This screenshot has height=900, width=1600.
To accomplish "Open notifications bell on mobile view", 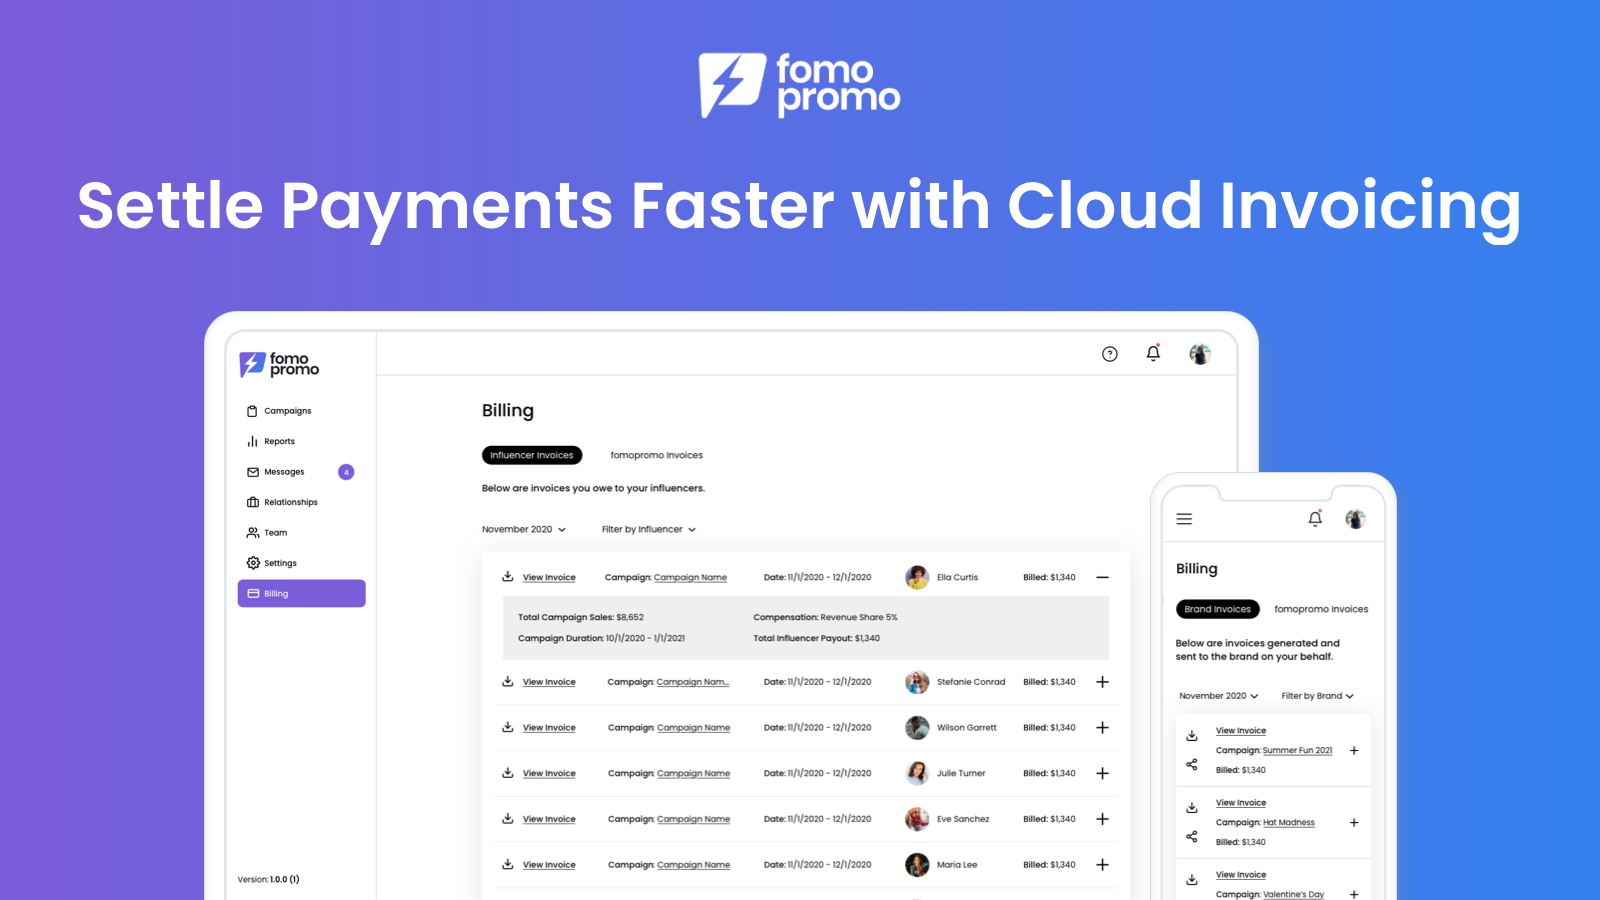I will (x=1315, y=519).
